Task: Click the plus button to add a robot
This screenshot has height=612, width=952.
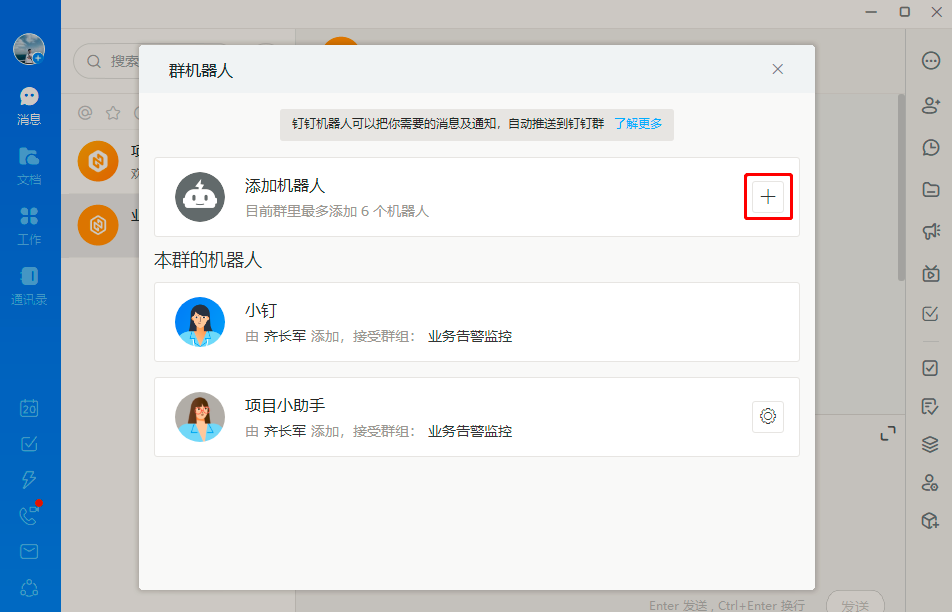Action: [767, 197]
